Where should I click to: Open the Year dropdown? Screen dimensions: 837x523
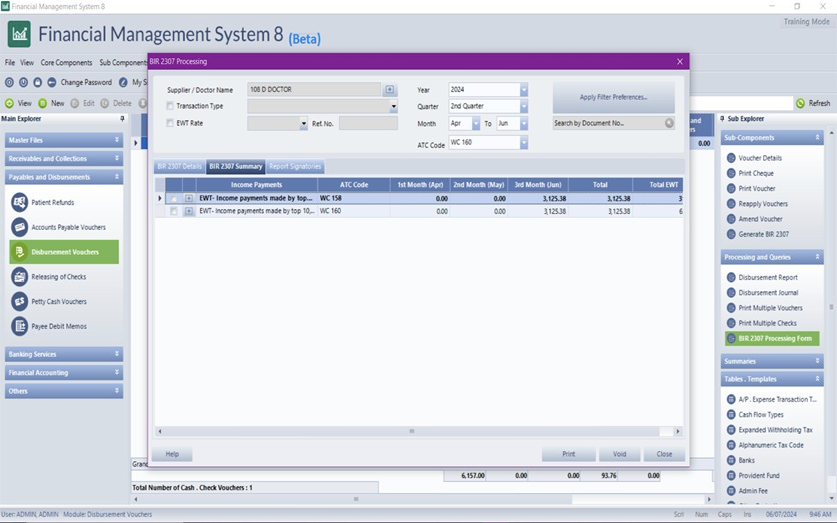tap(523, 90)
